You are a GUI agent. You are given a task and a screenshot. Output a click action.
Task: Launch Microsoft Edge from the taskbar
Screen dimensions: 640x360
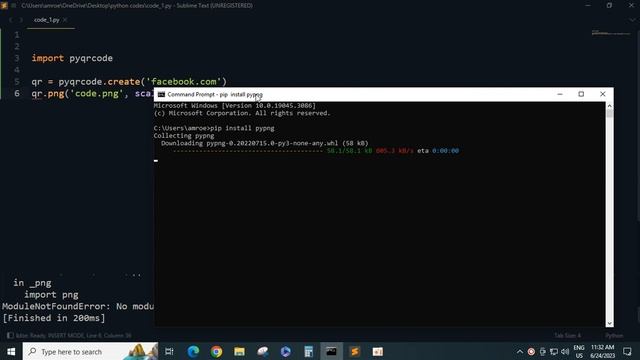point(193,351)
